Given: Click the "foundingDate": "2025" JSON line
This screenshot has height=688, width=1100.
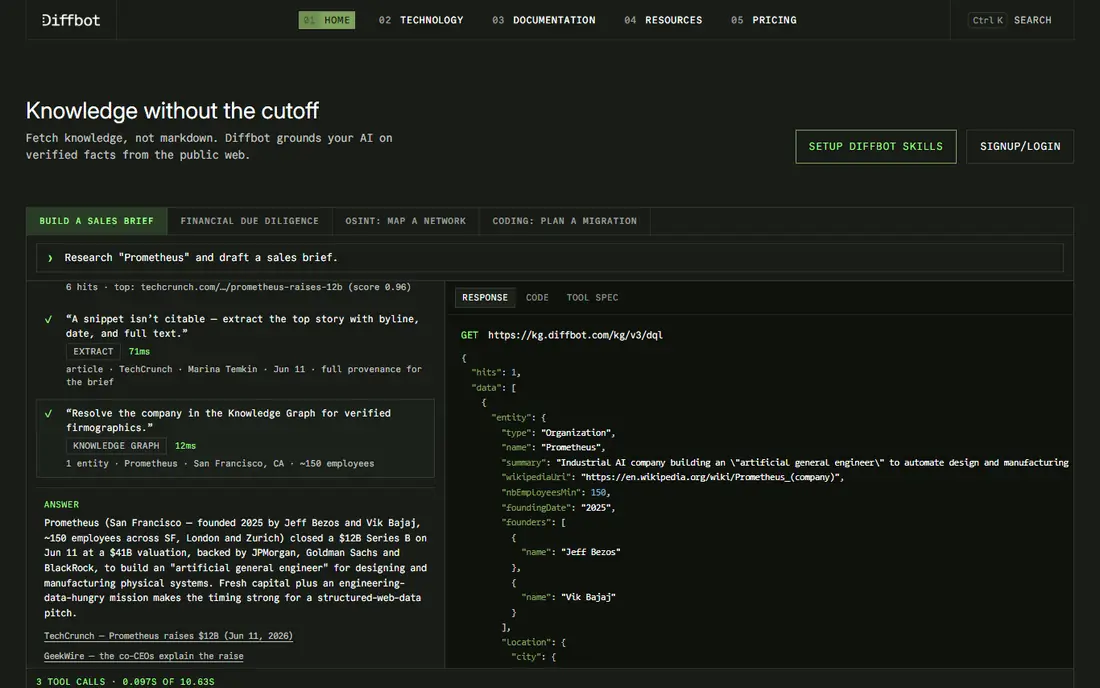Looking at the screenshot, I should (x=558, y=508).
